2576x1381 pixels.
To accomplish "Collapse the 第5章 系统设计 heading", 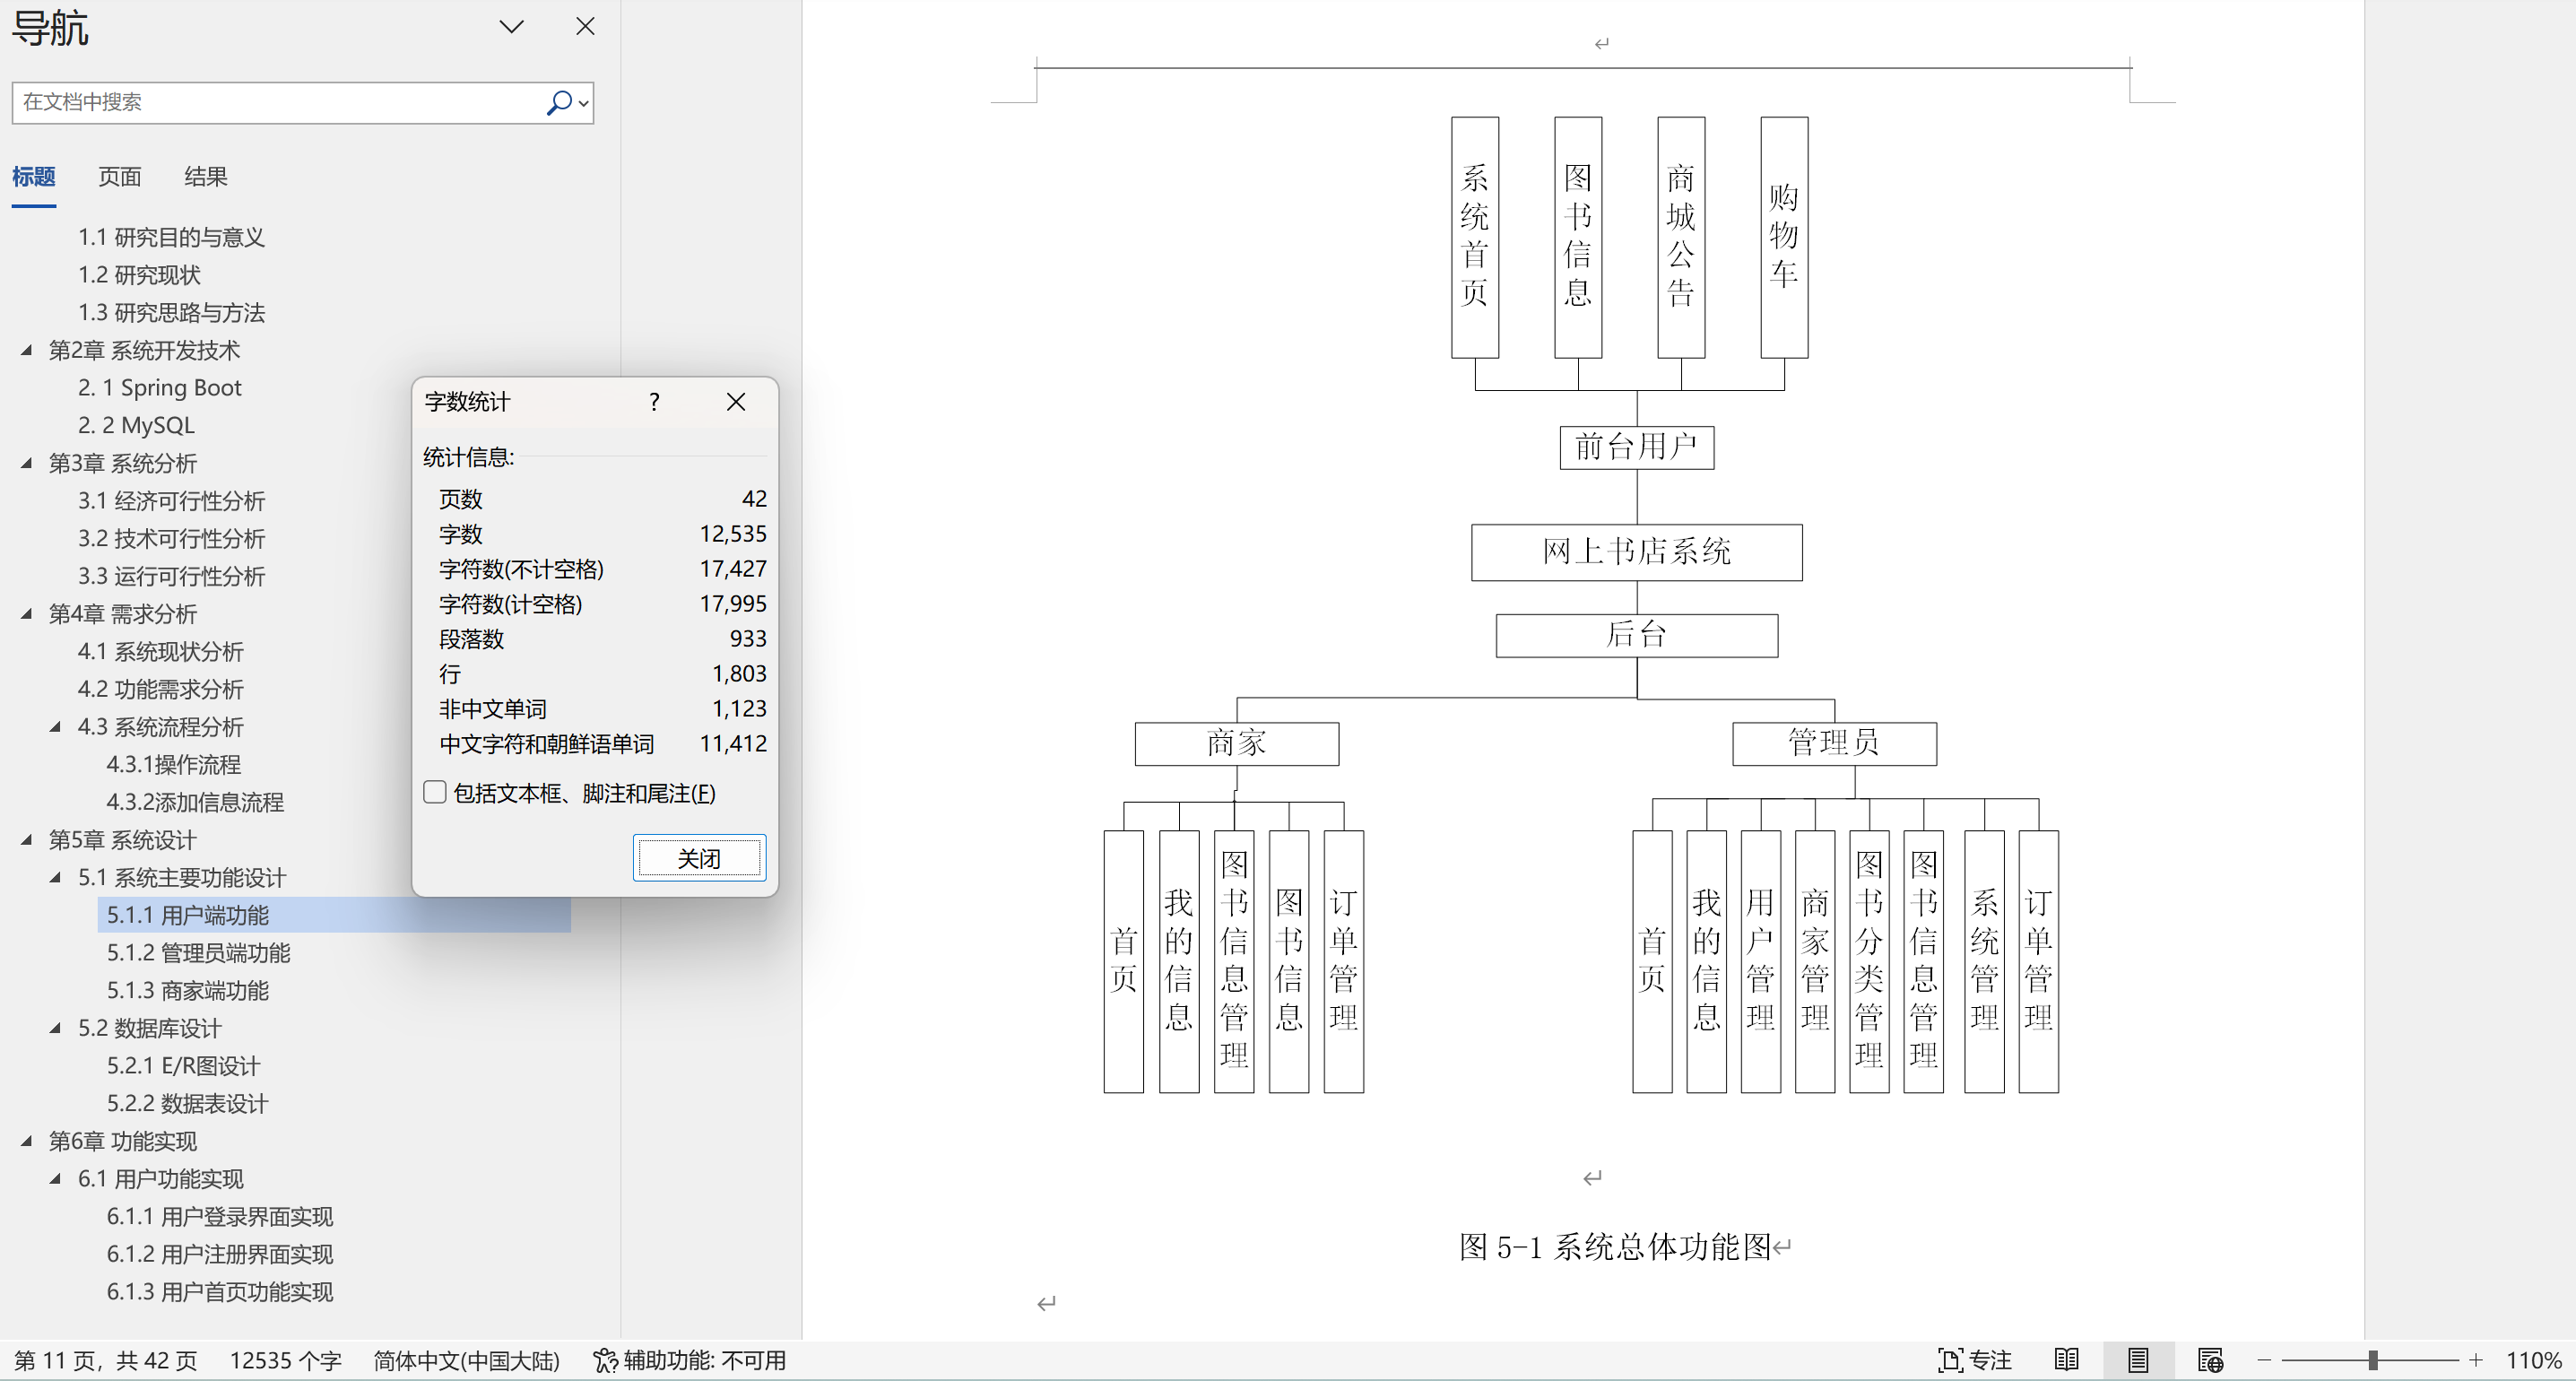I will point(27,840).
